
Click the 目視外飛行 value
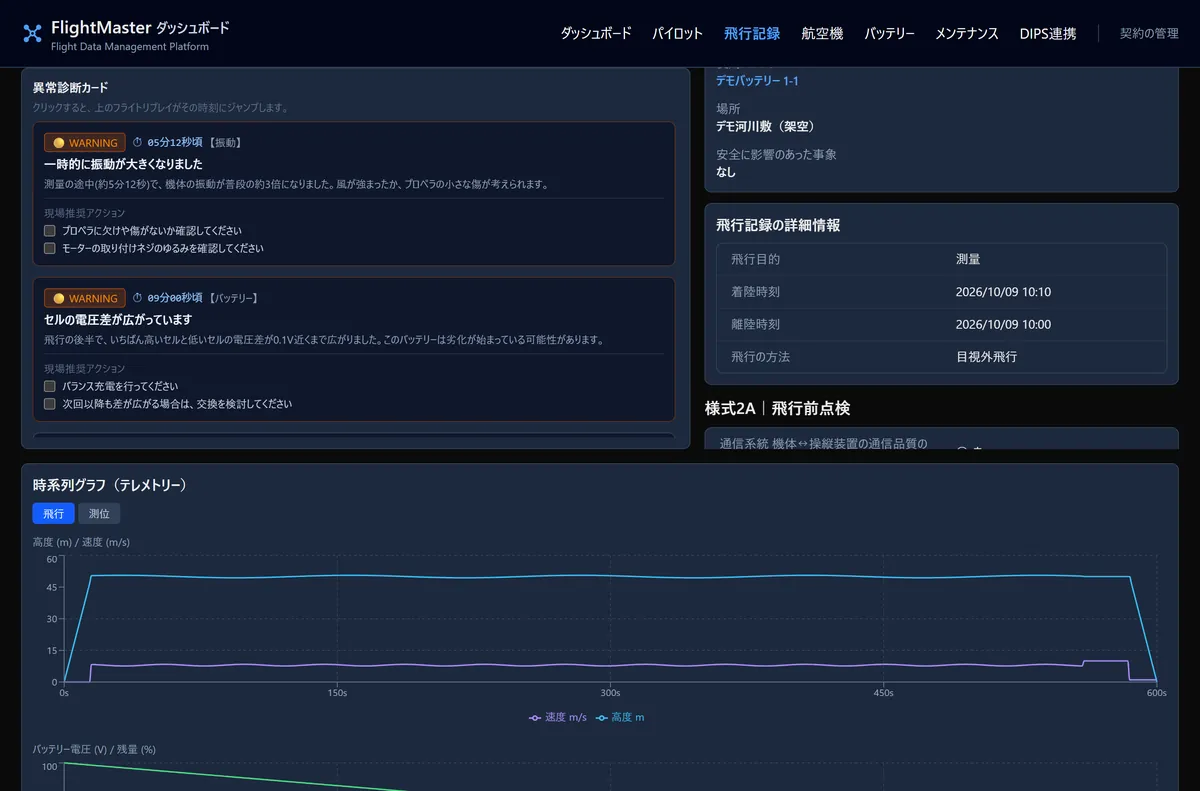[986, 356]
